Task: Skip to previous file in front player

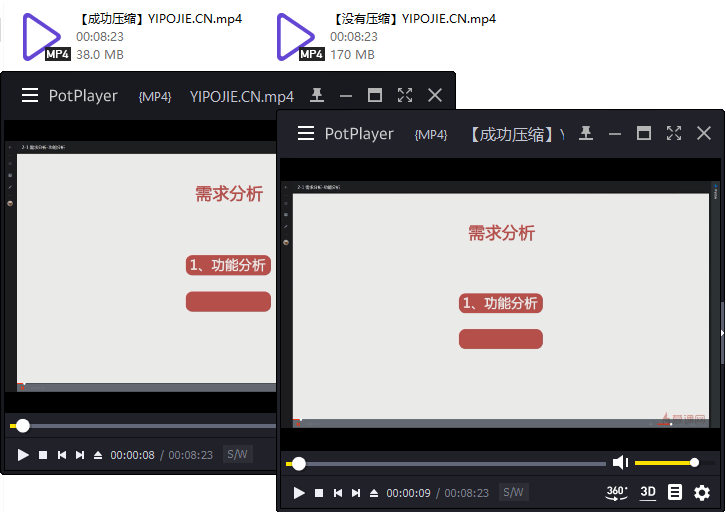Action: 338,493
